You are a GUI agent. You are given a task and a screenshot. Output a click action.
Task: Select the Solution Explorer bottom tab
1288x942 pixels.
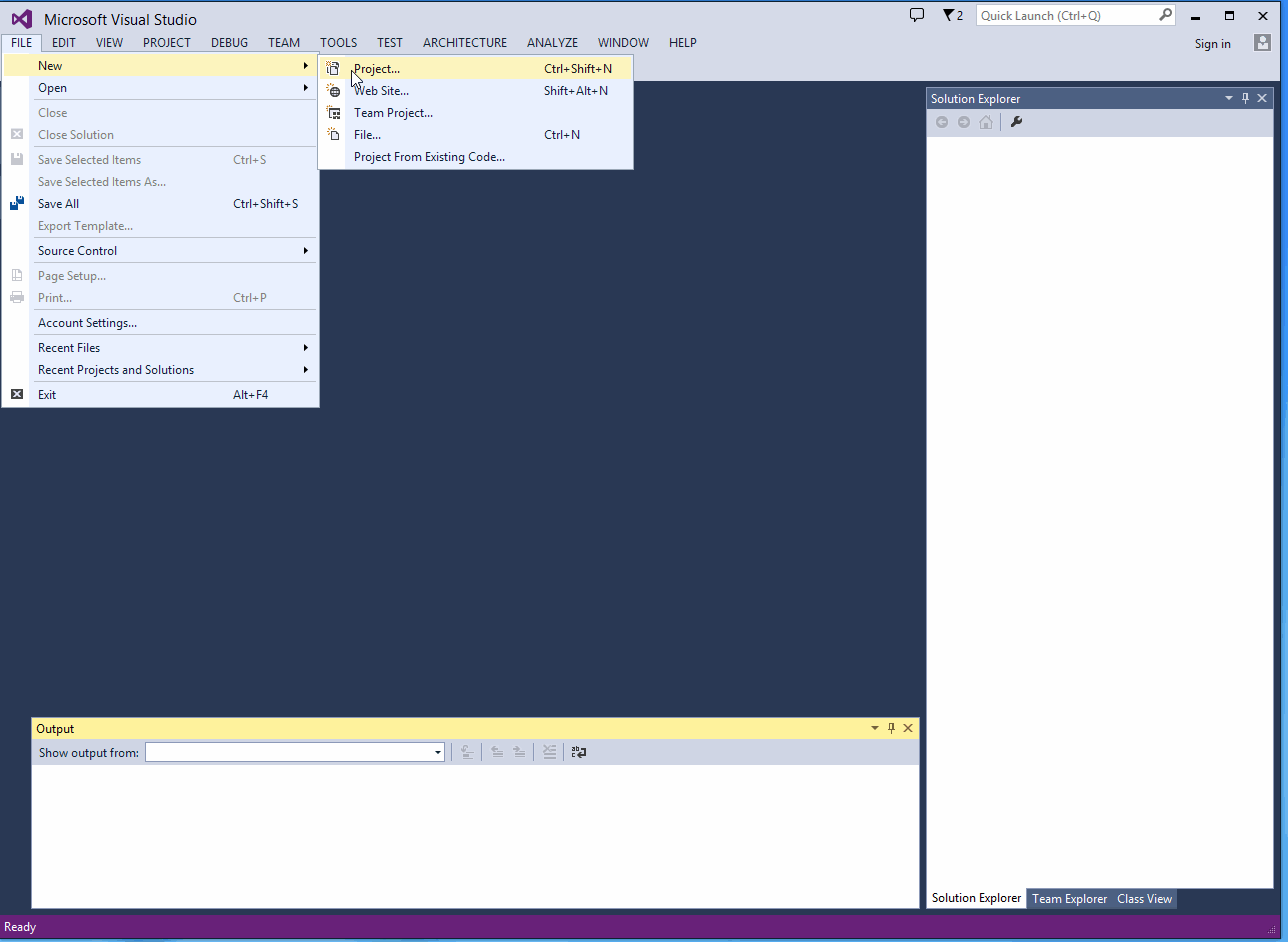(x=977, y=898)
